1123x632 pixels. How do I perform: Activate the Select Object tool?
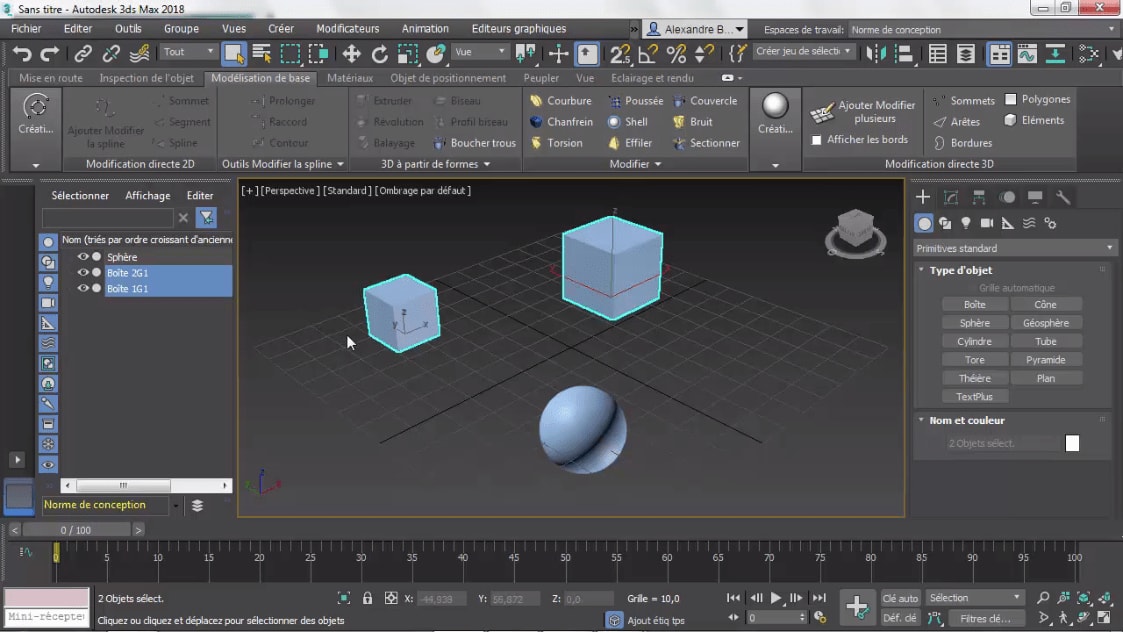point(233,54)
